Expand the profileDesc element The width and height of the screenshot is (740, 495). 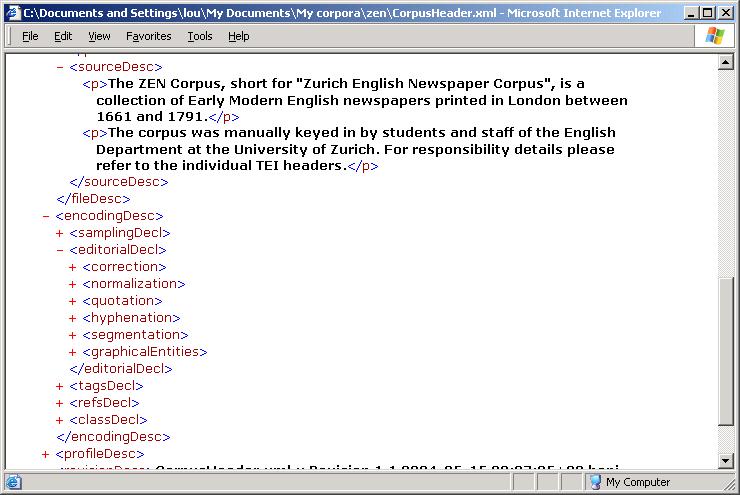tap(46, 454)
